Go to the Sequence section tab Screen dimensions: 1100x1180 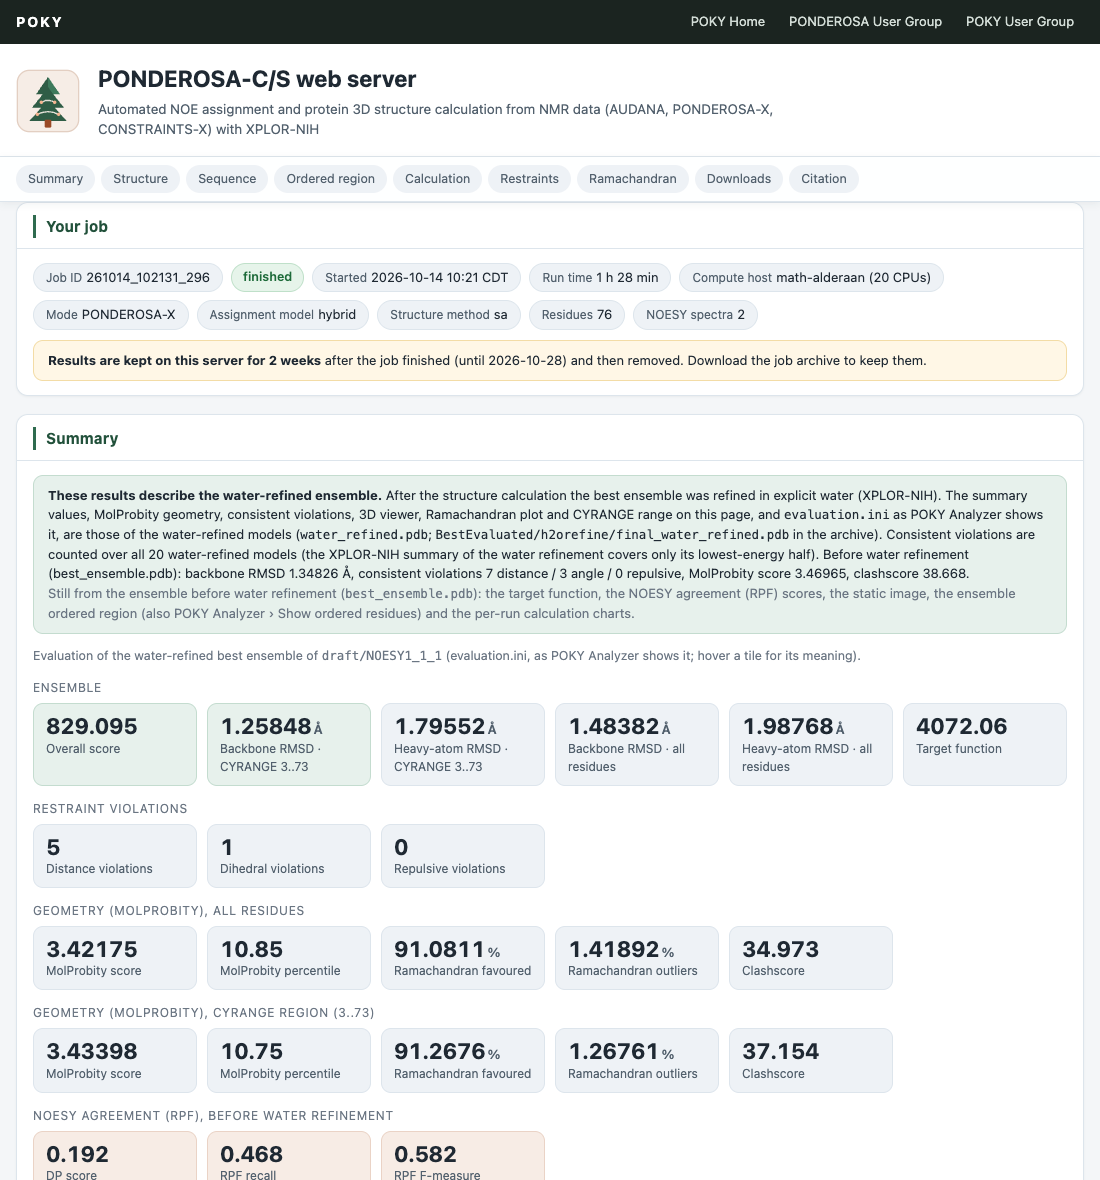(227, 178)
